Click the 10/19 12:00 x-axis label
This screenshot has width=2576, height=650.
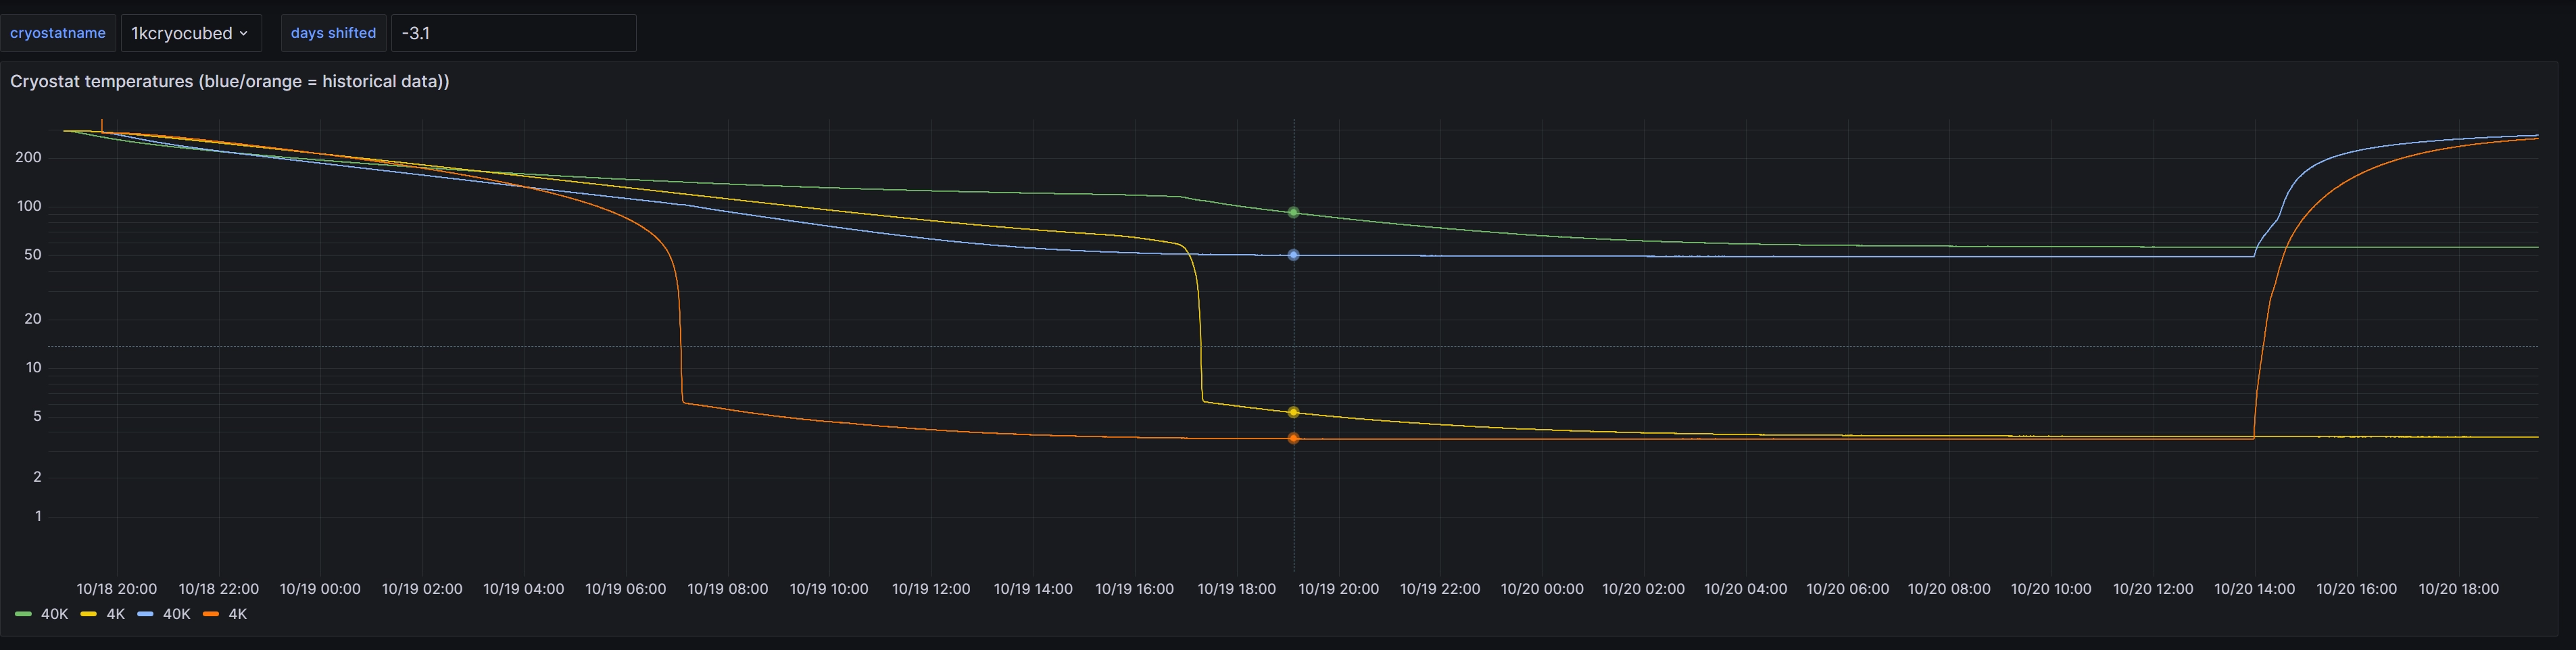coord(931,589)
